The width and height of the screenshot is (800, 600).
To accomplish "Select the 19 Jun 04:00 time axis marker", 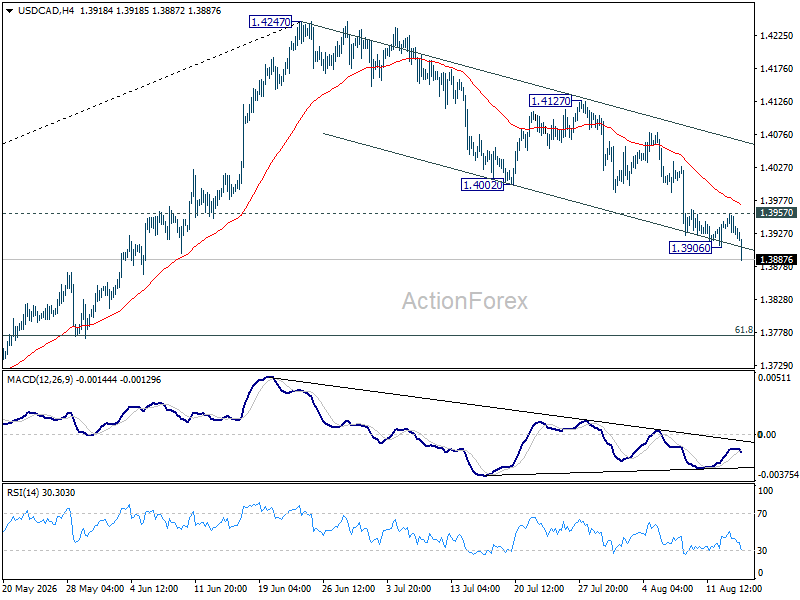I will (x=285, y=589).
